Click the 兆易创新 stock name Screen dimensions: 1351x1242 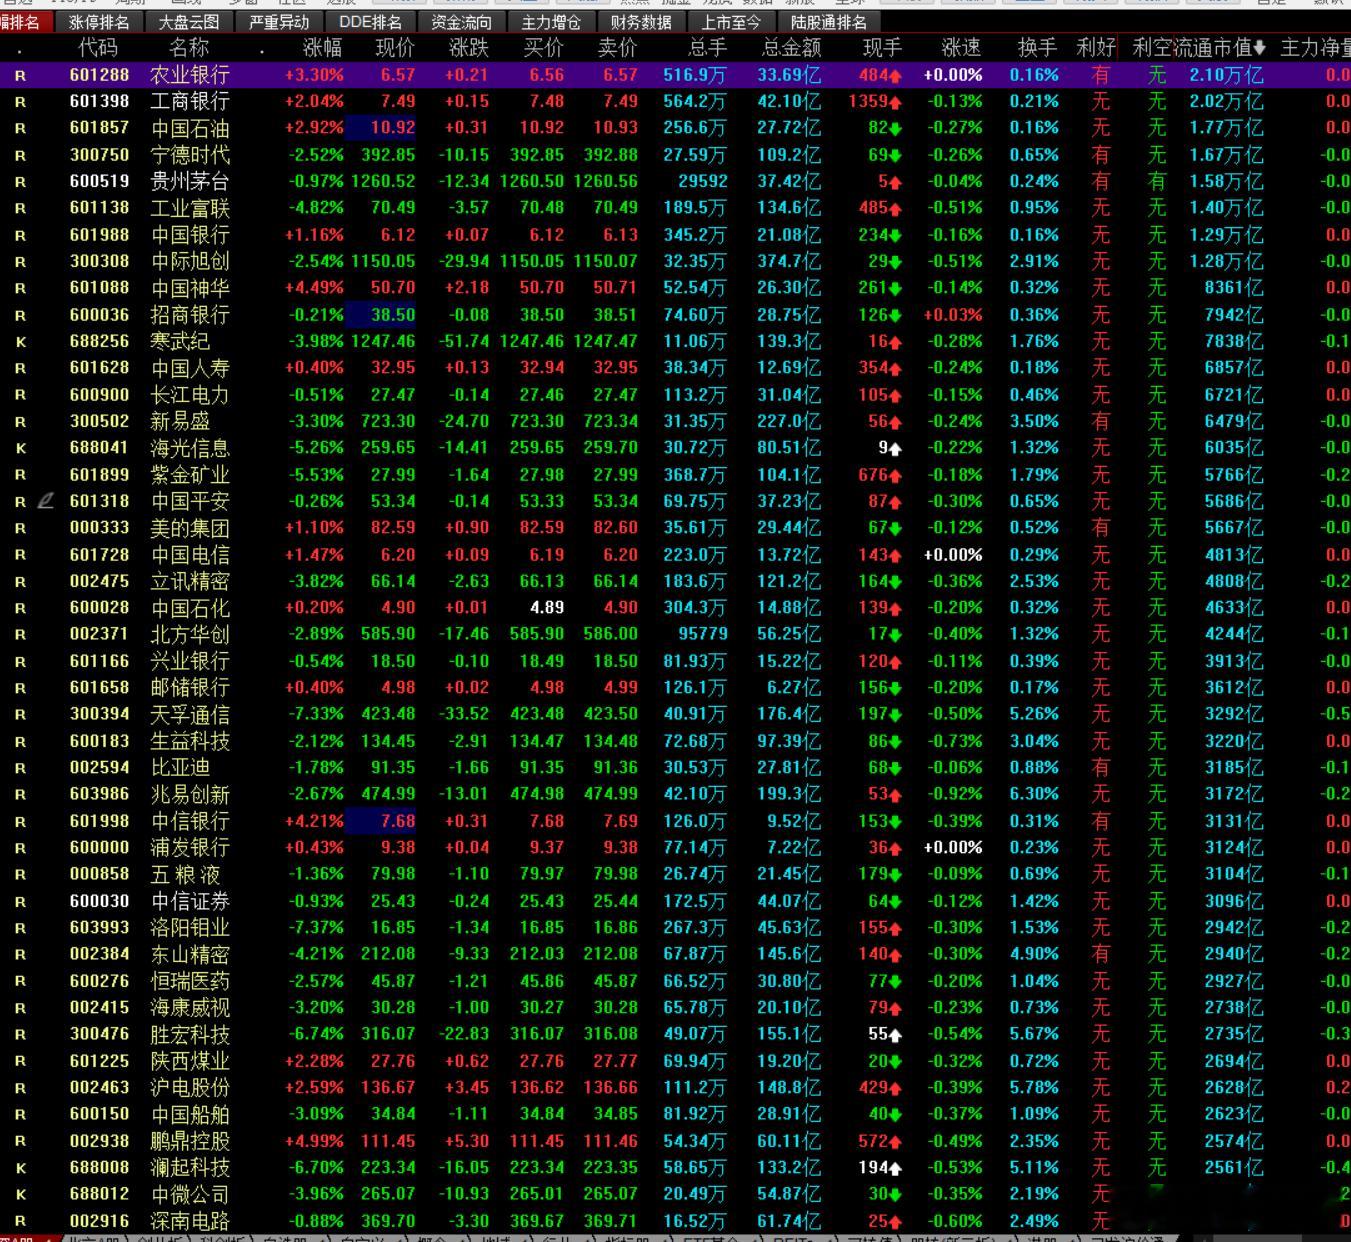(190, 795)
